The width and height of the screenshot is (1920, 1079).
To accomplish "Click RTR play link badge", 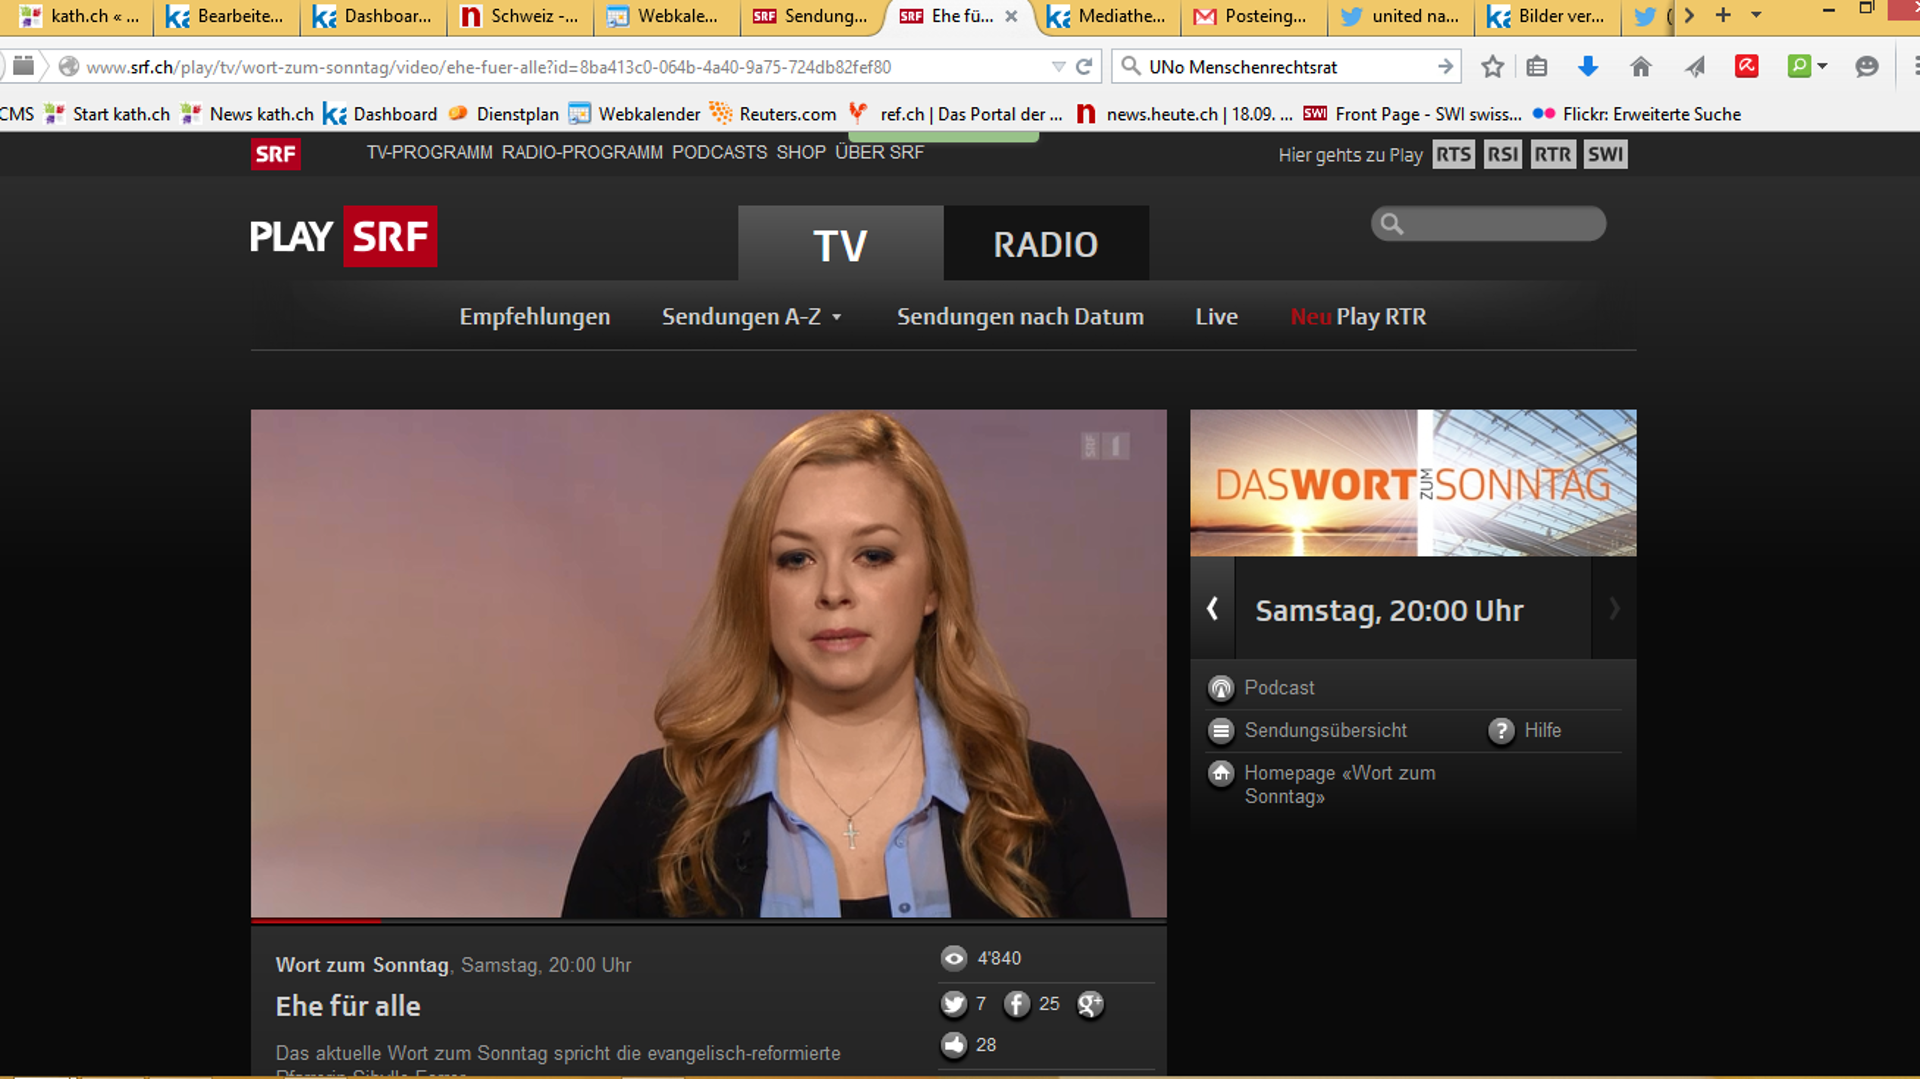I will [x=1553, y=154].
